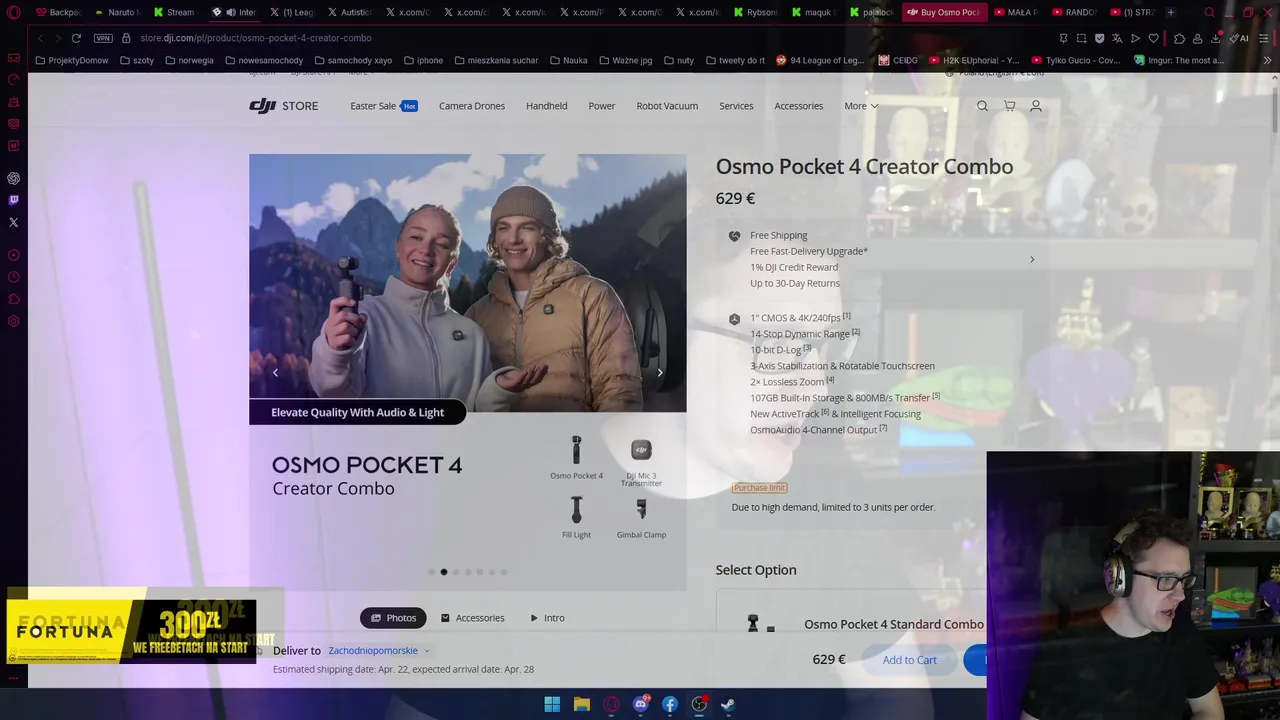Click the Free Shipping text

tap(779, 235)
